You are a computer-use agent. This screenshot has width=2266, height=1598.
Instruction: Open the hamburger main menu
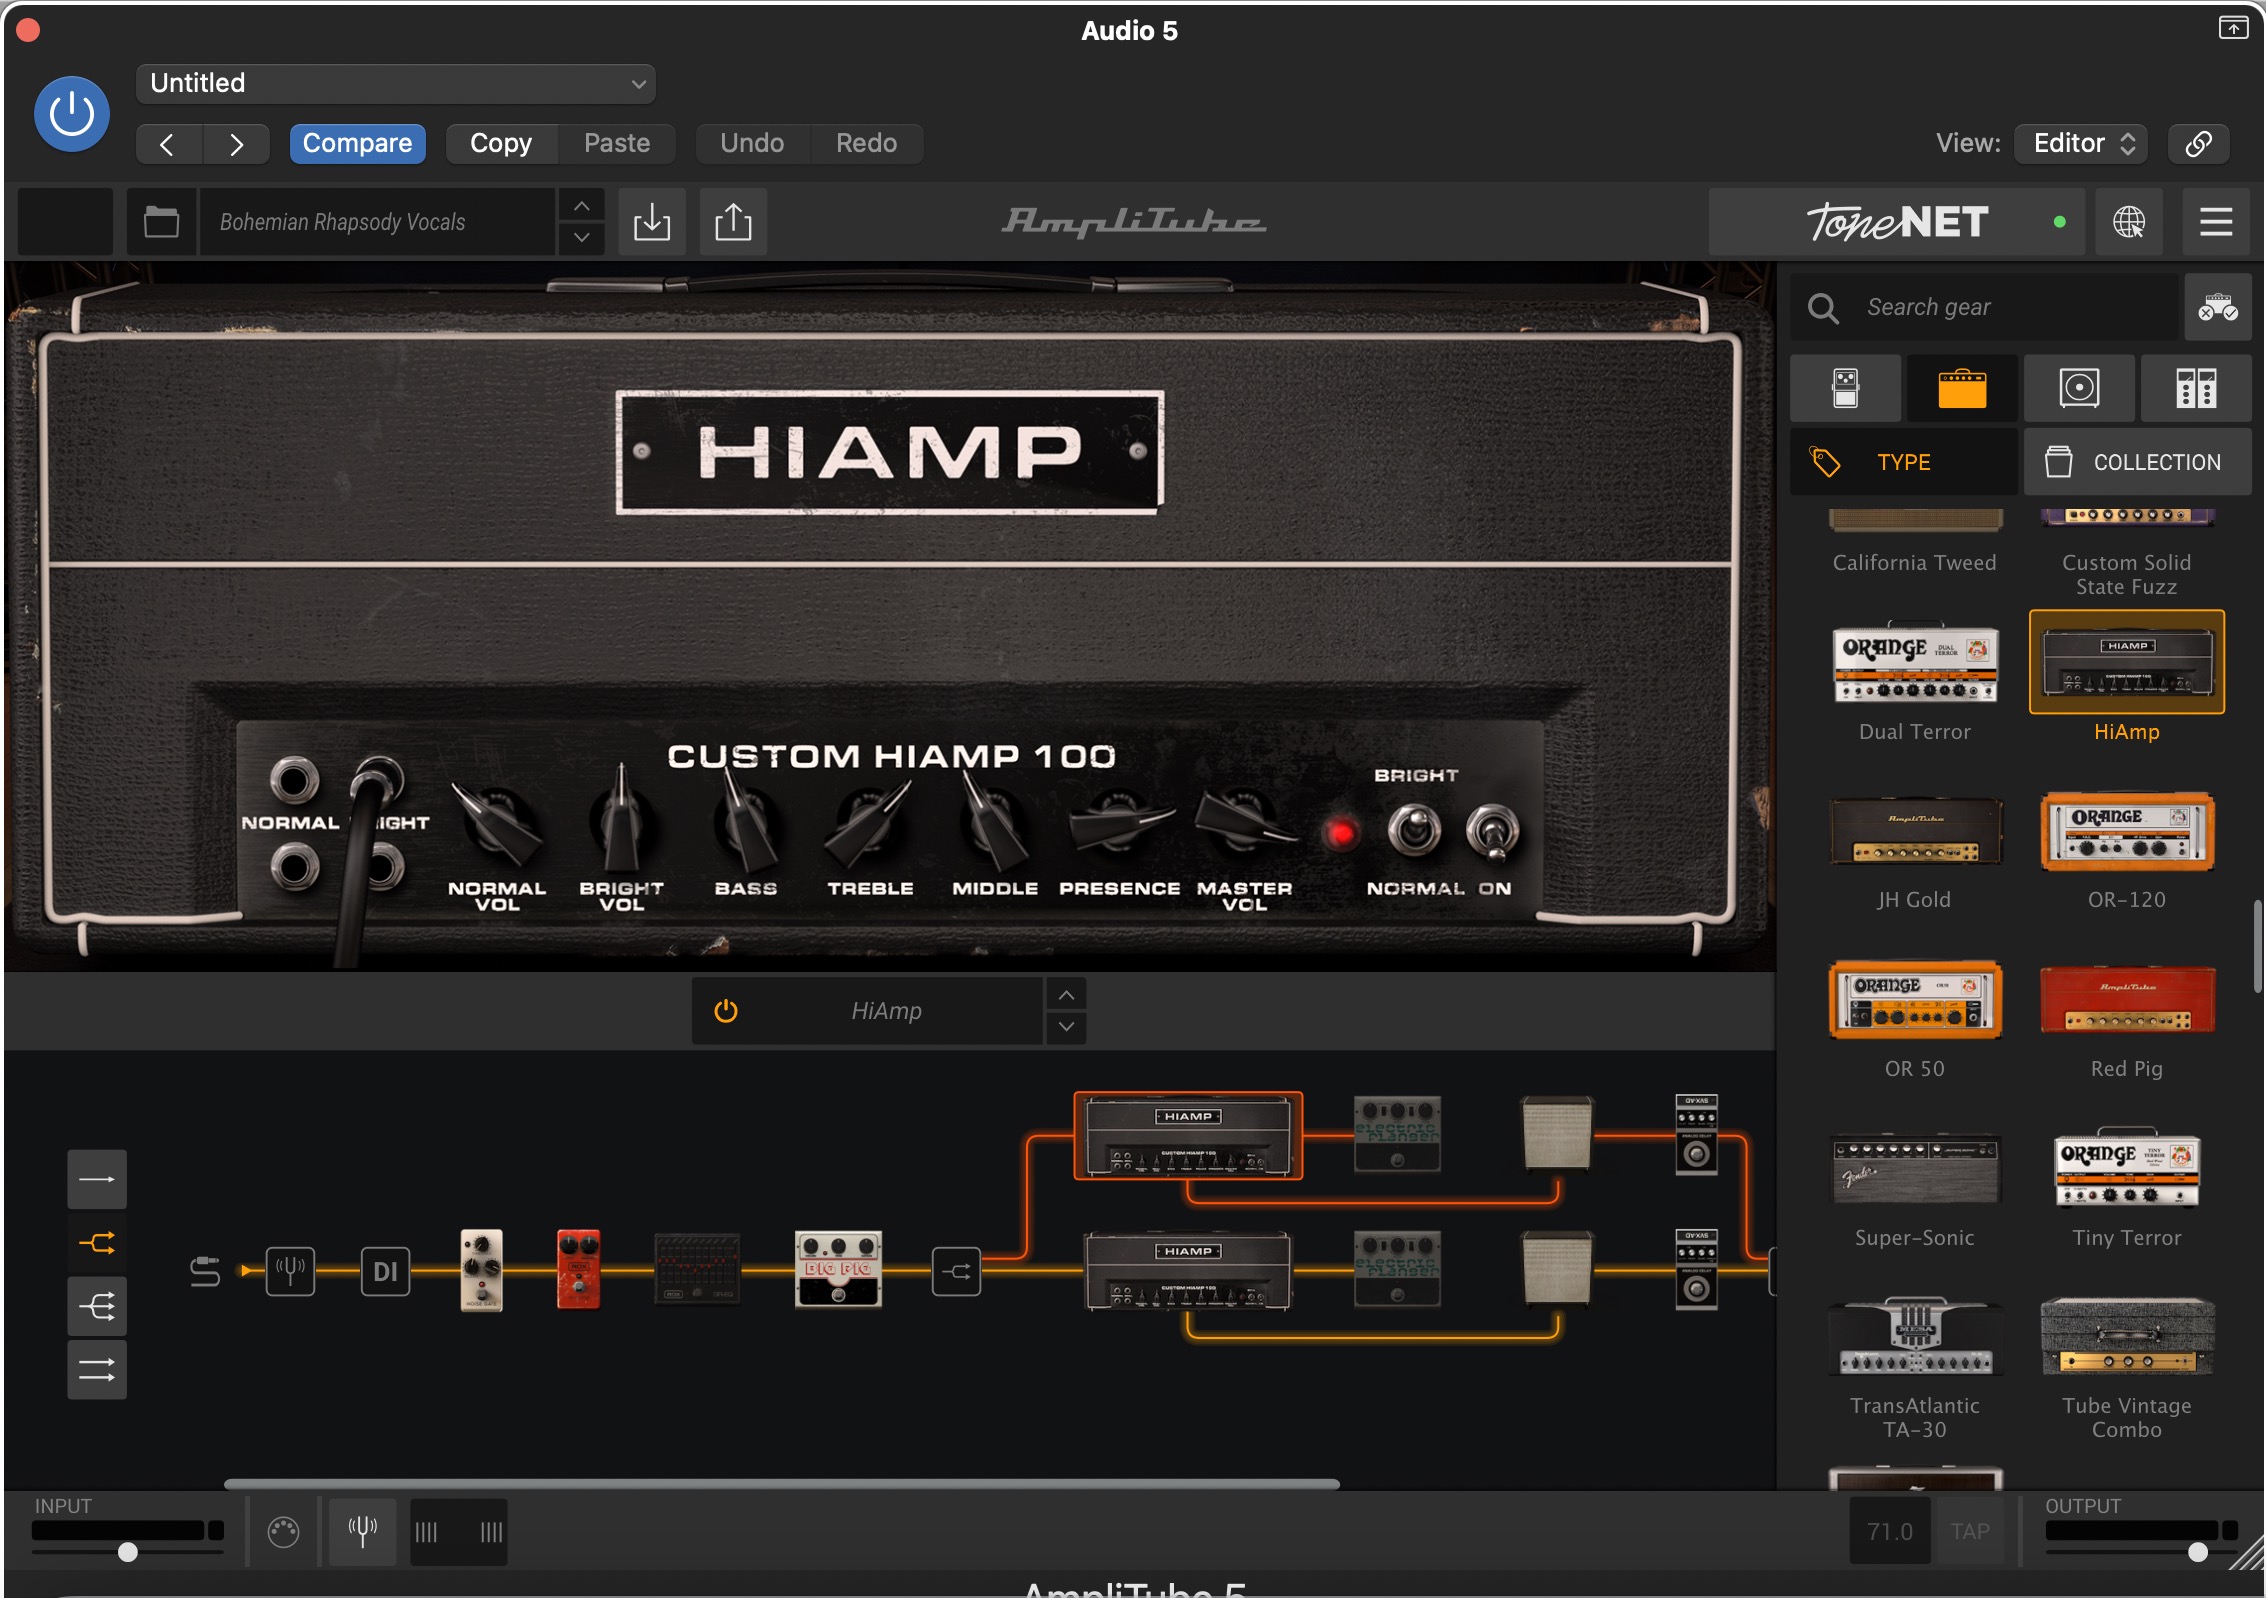click(x=2216, y=222)
